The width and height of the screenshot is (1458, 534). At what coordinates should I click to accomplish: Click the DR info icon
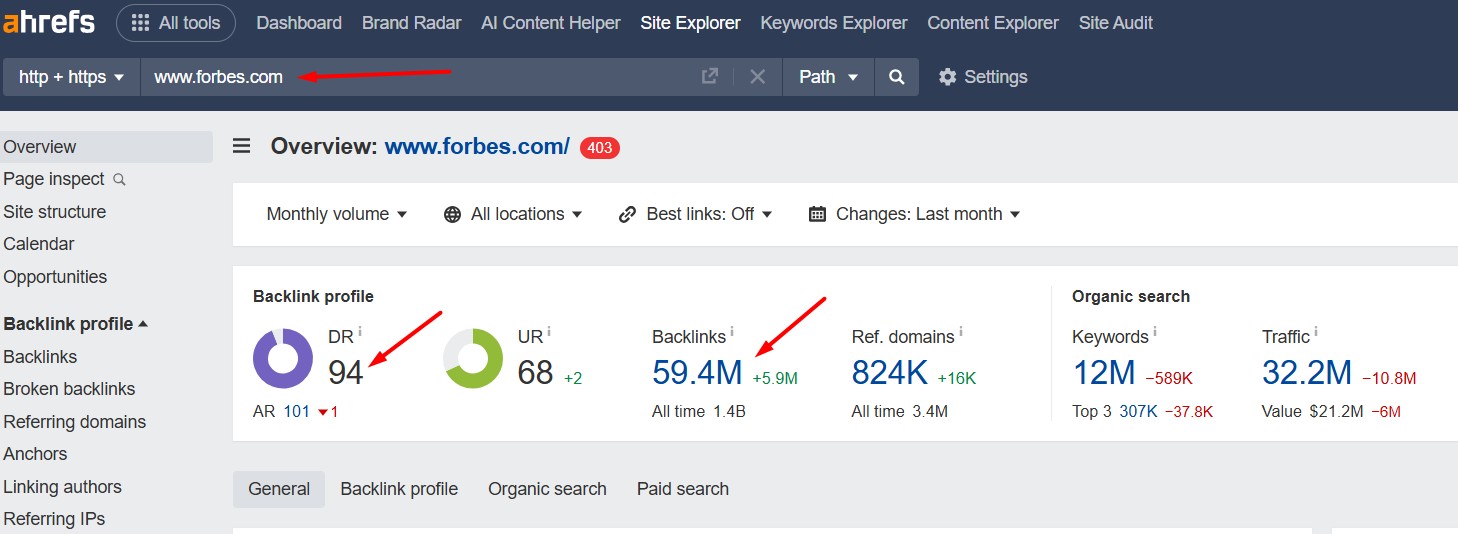click(360, 332)
